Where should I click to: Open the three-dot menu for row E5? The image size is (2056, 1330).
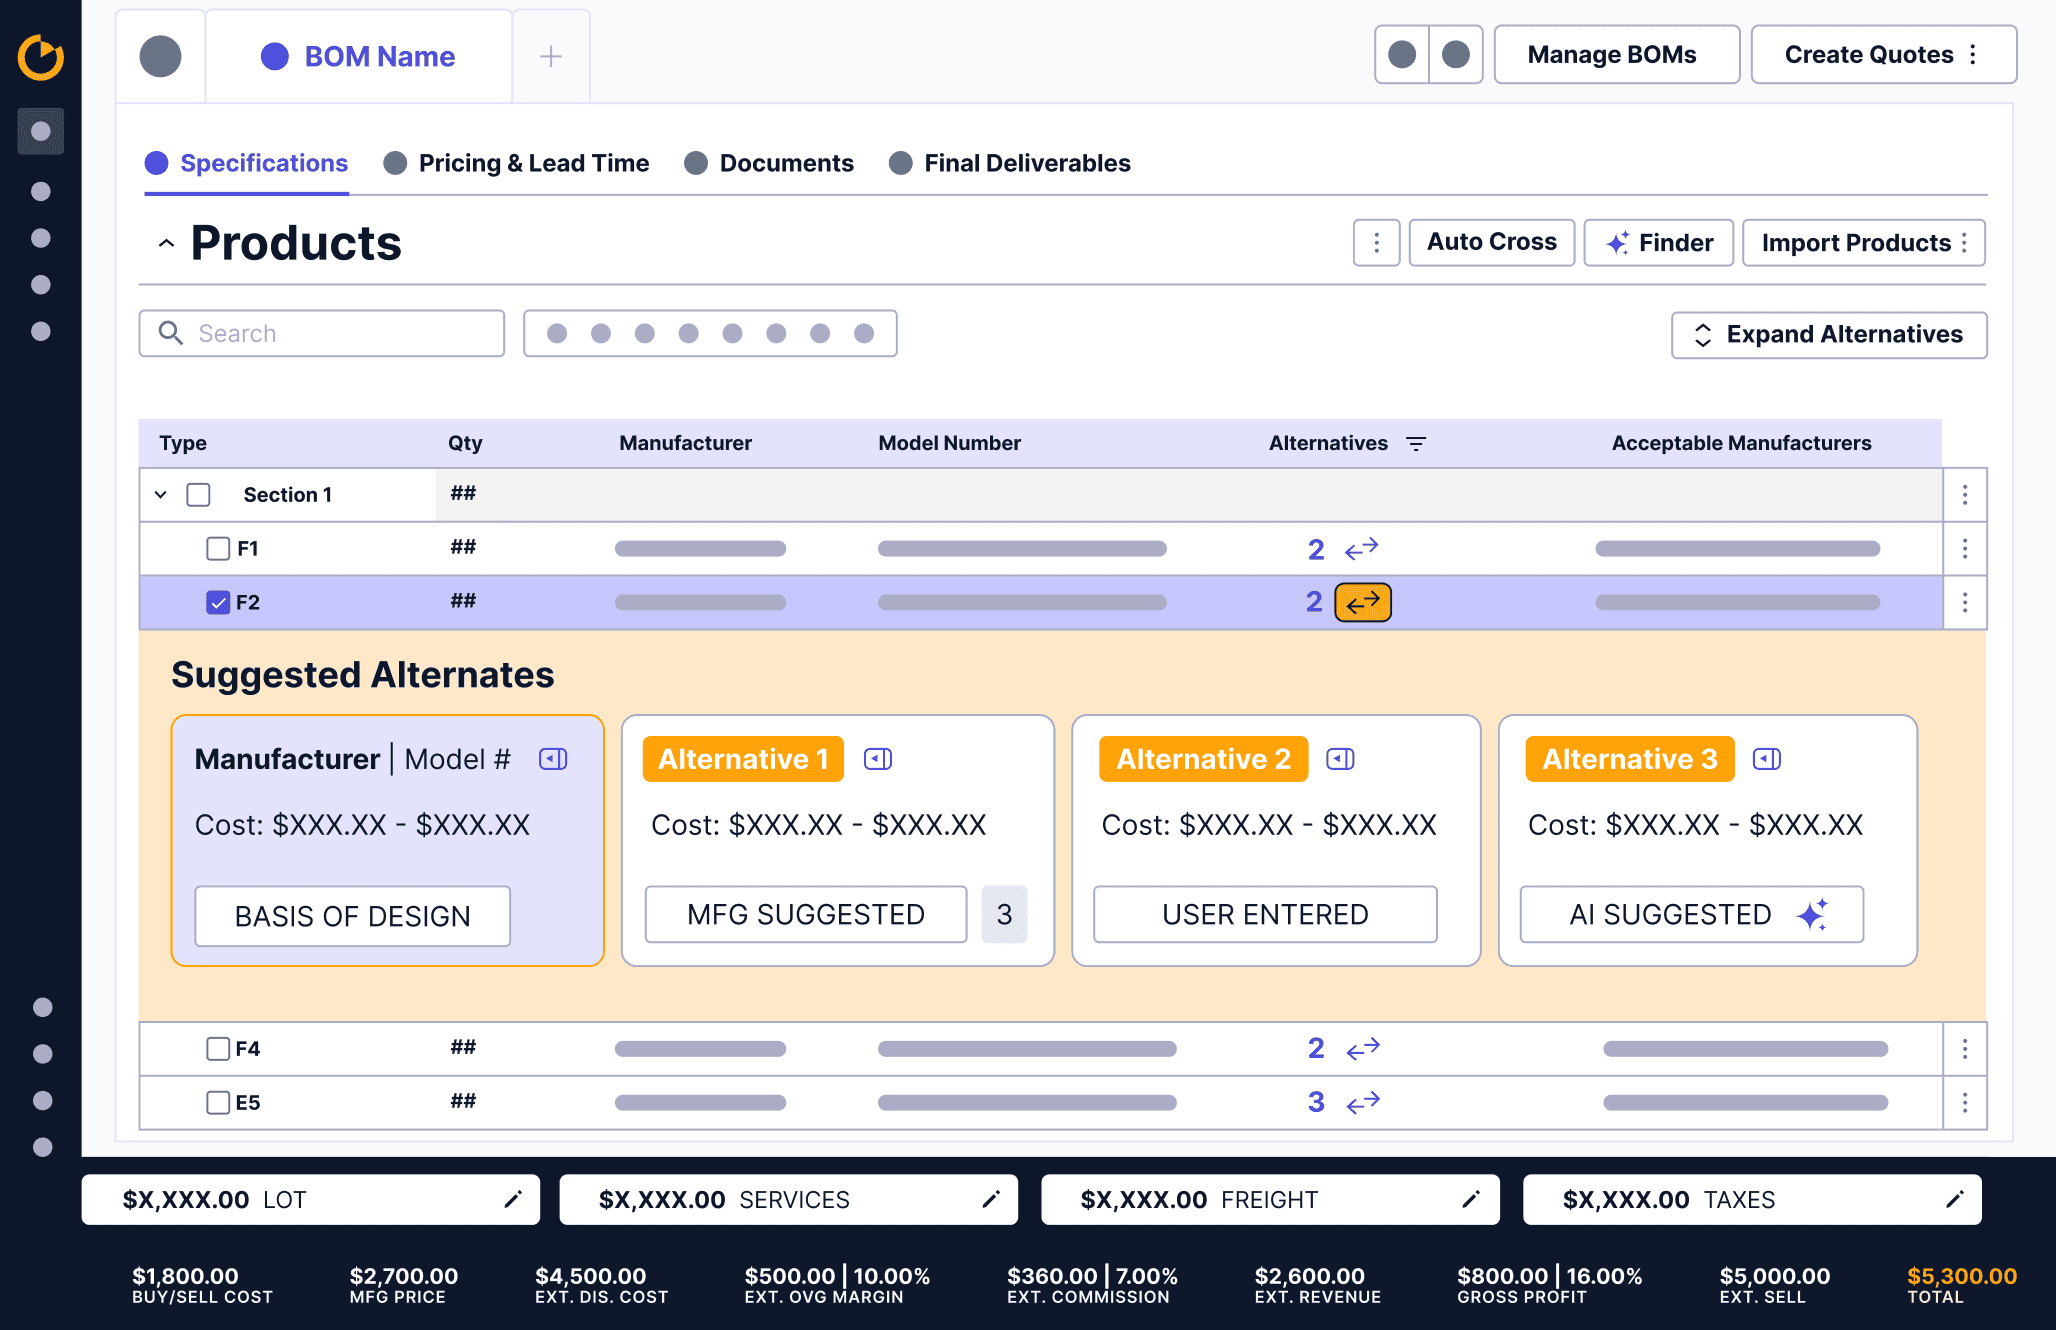pos(1964,1102)
